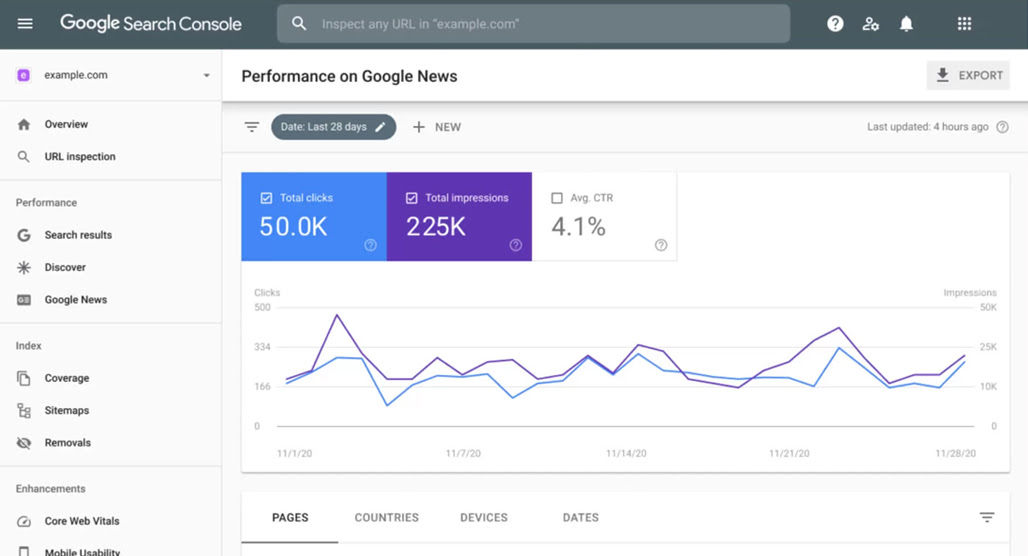Switch to the COUNTRIES tab
Screen dimensions: 1028x556
tap(387, 517)
